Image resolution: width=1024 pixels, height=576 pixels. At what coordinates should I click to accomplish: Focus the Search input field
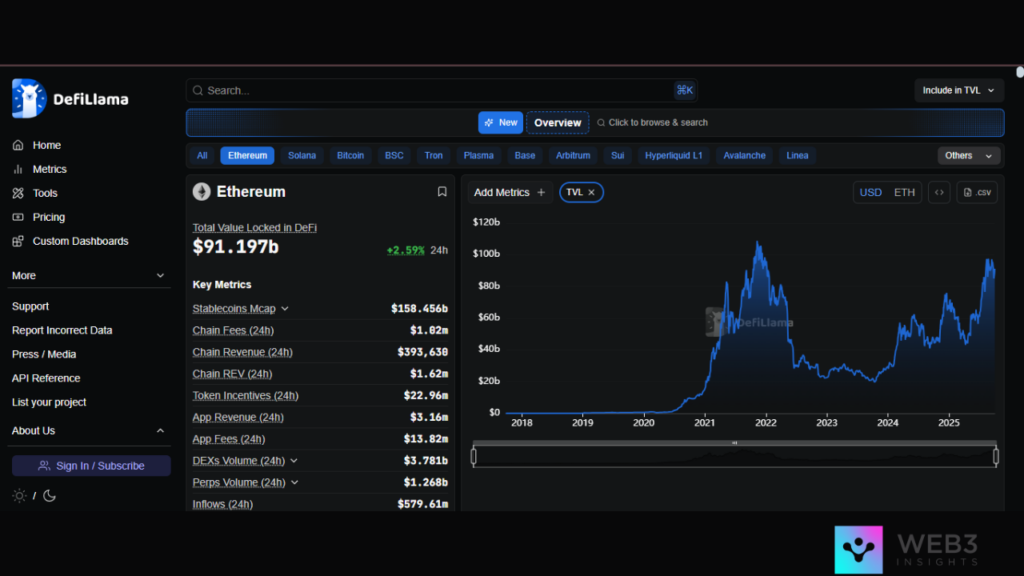pos(430,90)
